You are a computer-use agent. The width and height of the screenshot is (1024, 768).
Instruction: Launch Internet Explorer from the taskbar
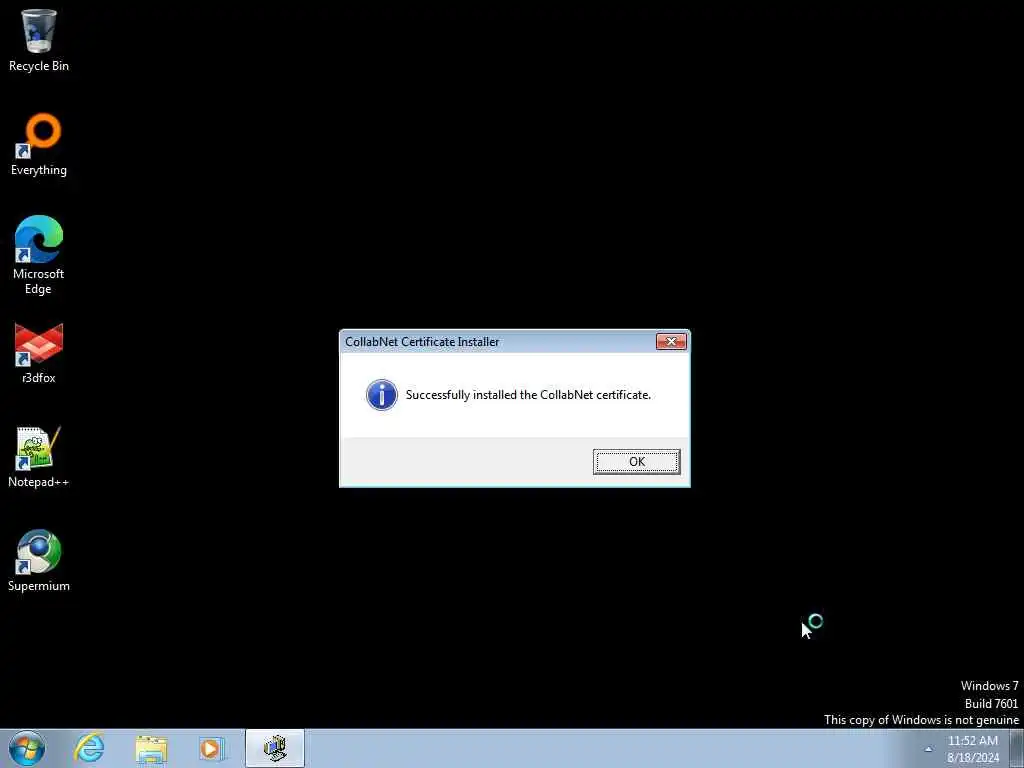click(x=89, y=748)
